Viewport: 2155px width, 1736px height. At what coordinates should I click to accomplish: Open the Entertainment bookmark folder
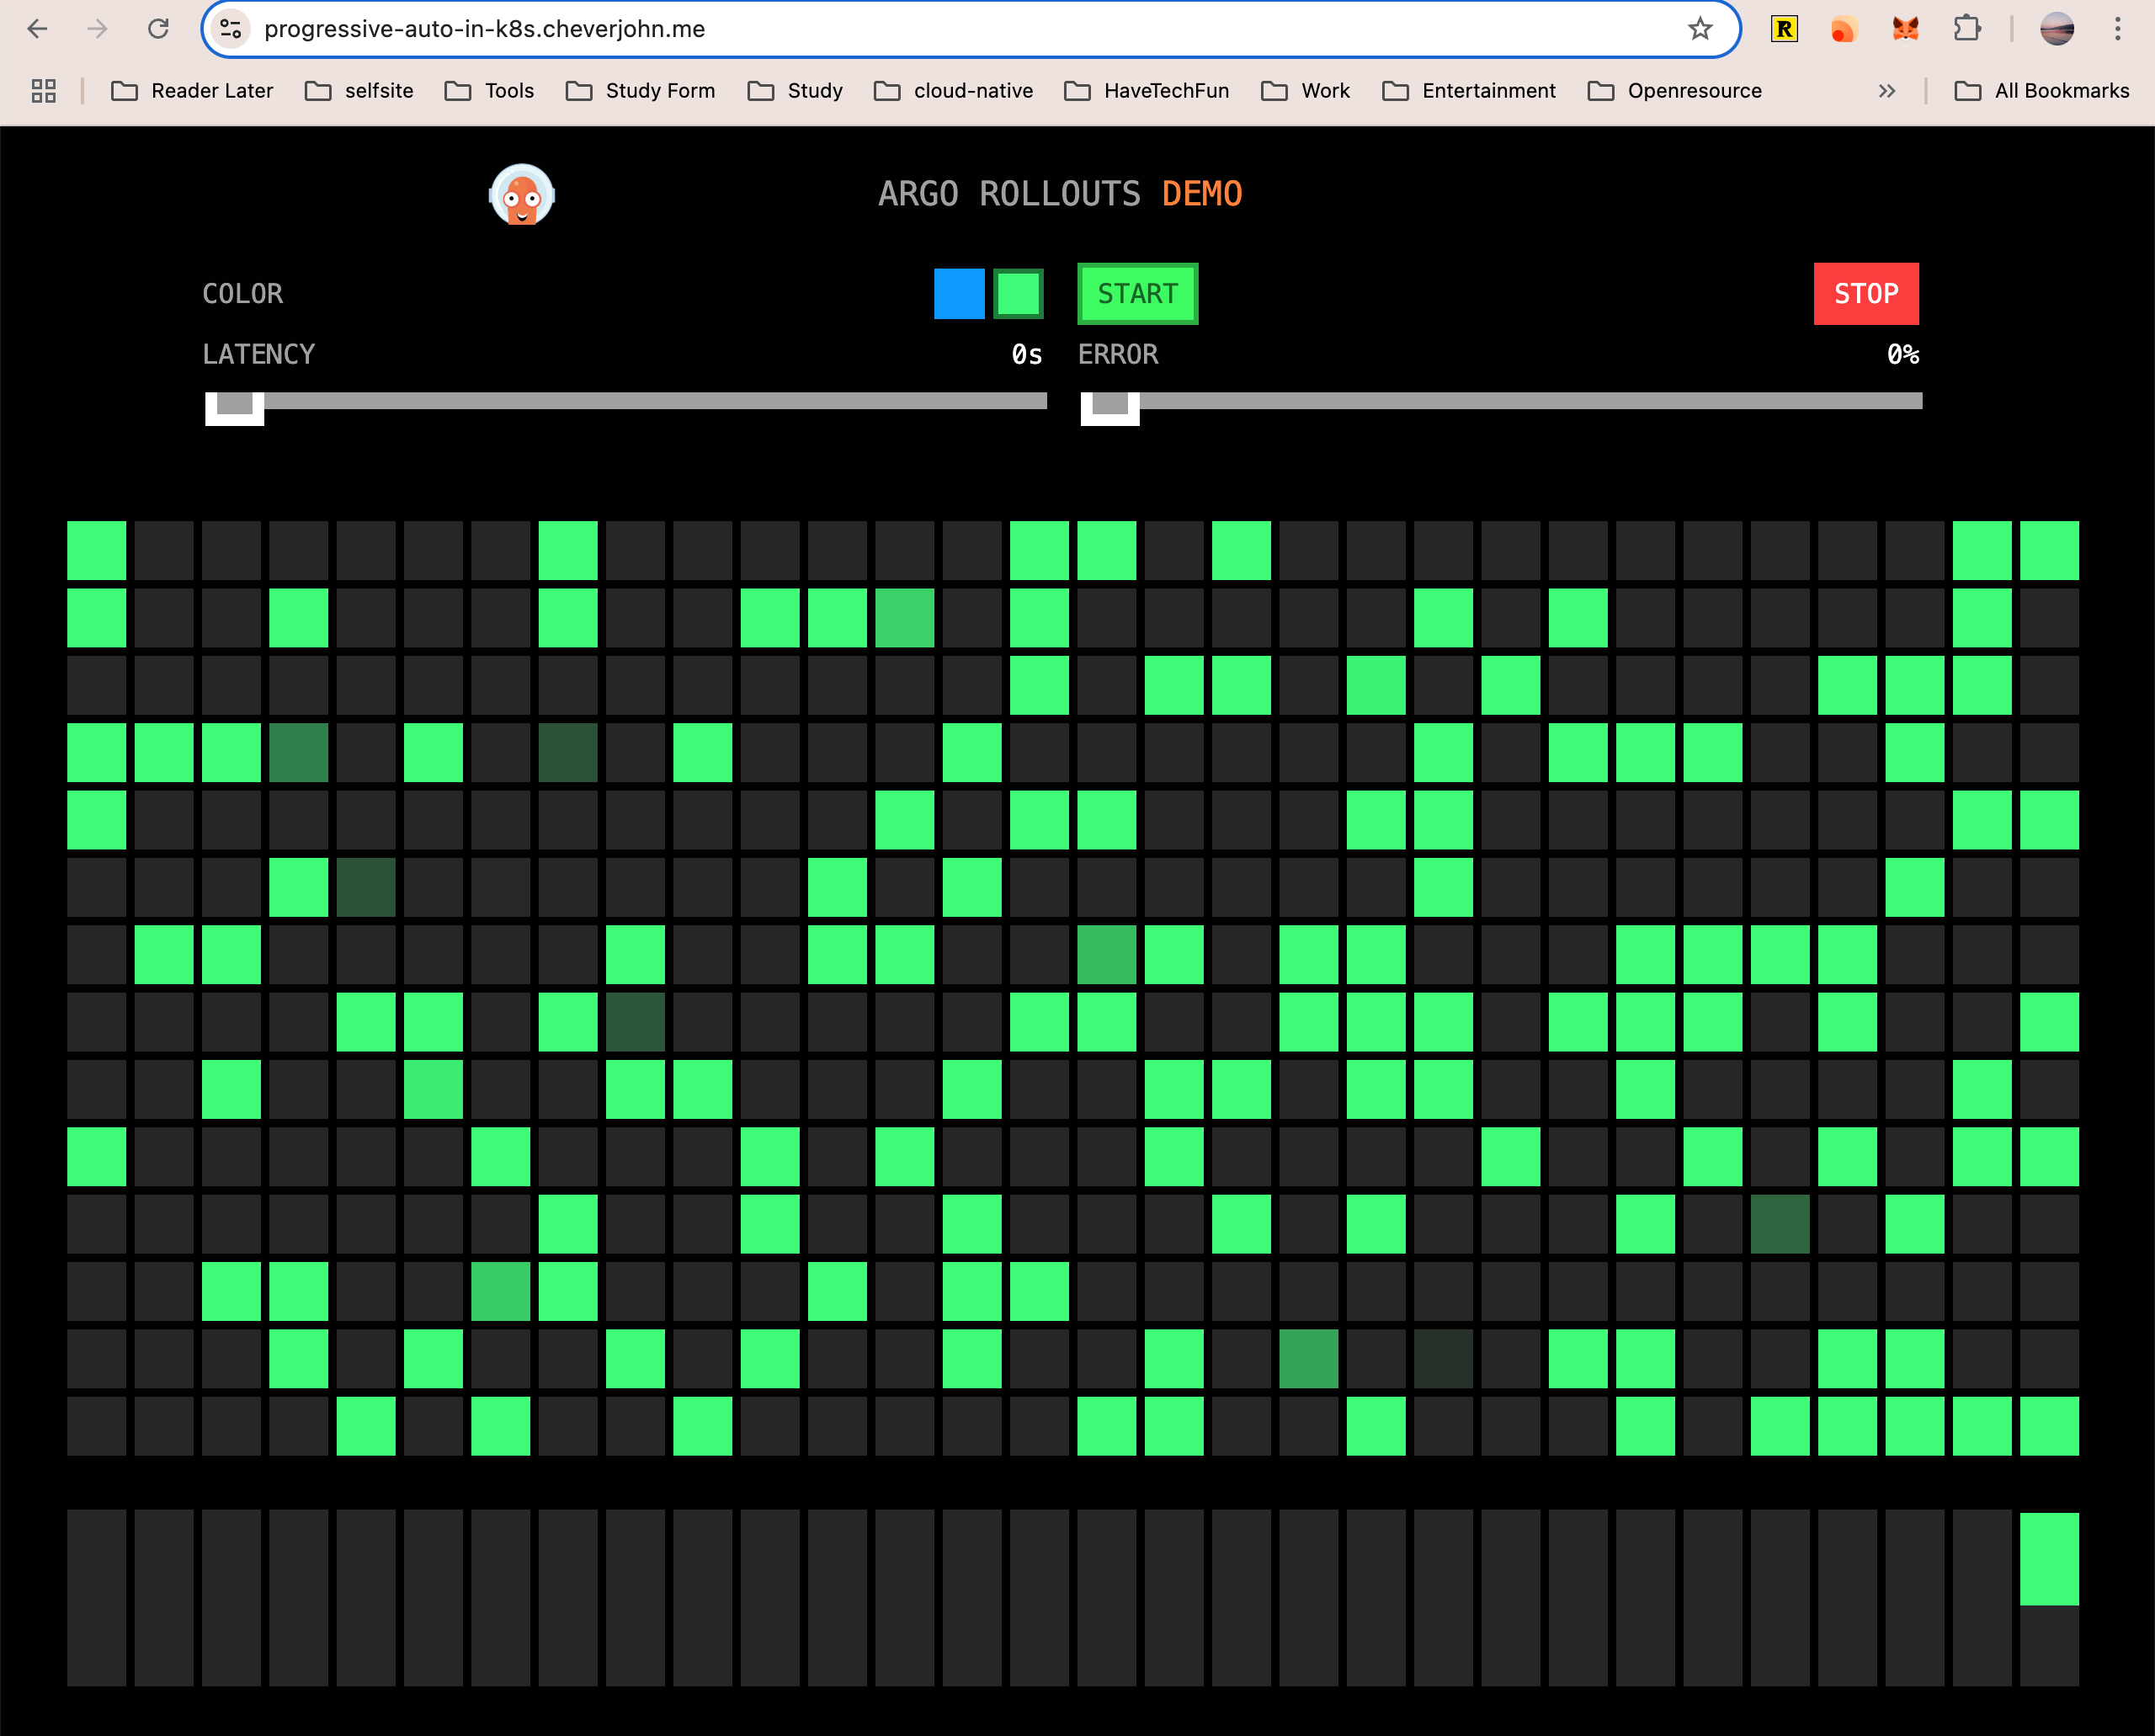click(1468, 91)
